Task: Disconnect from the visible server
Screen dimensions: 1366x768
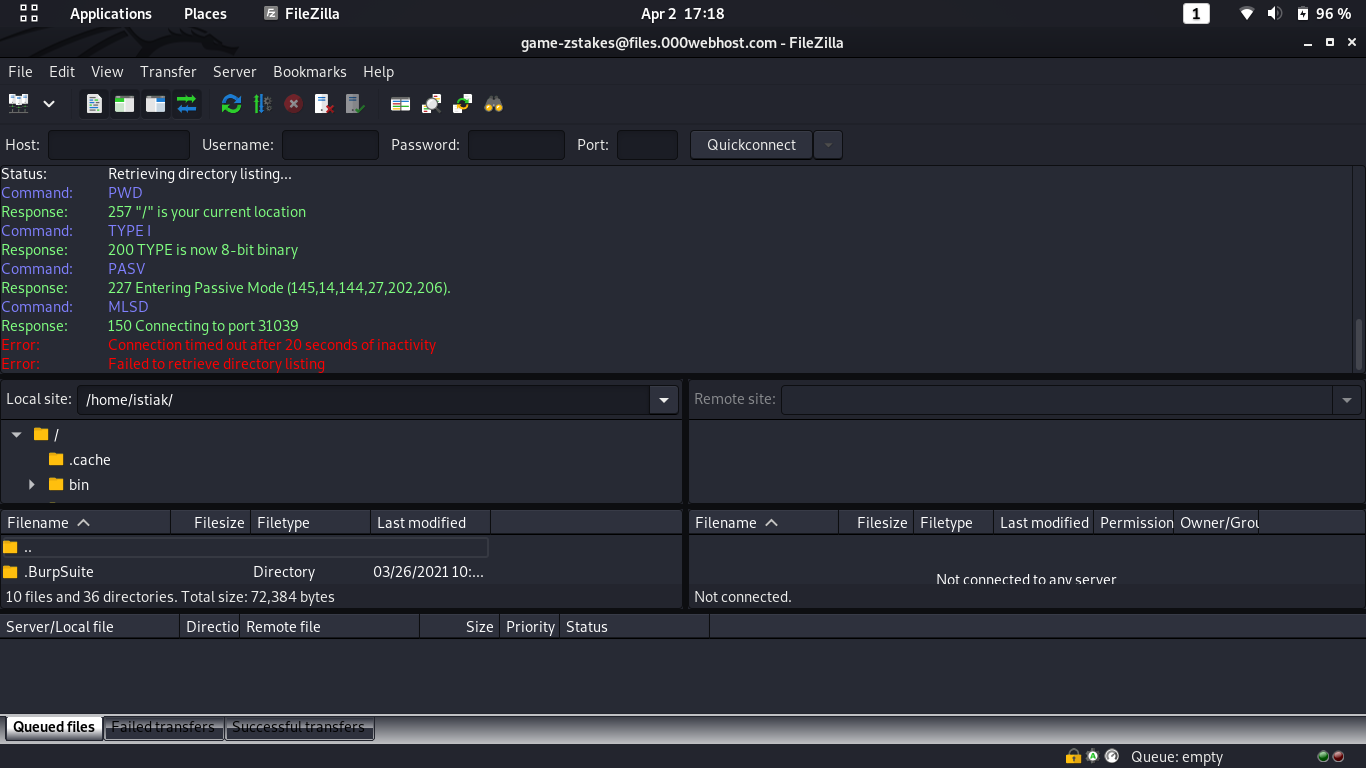Action: (x=324, y=103)
